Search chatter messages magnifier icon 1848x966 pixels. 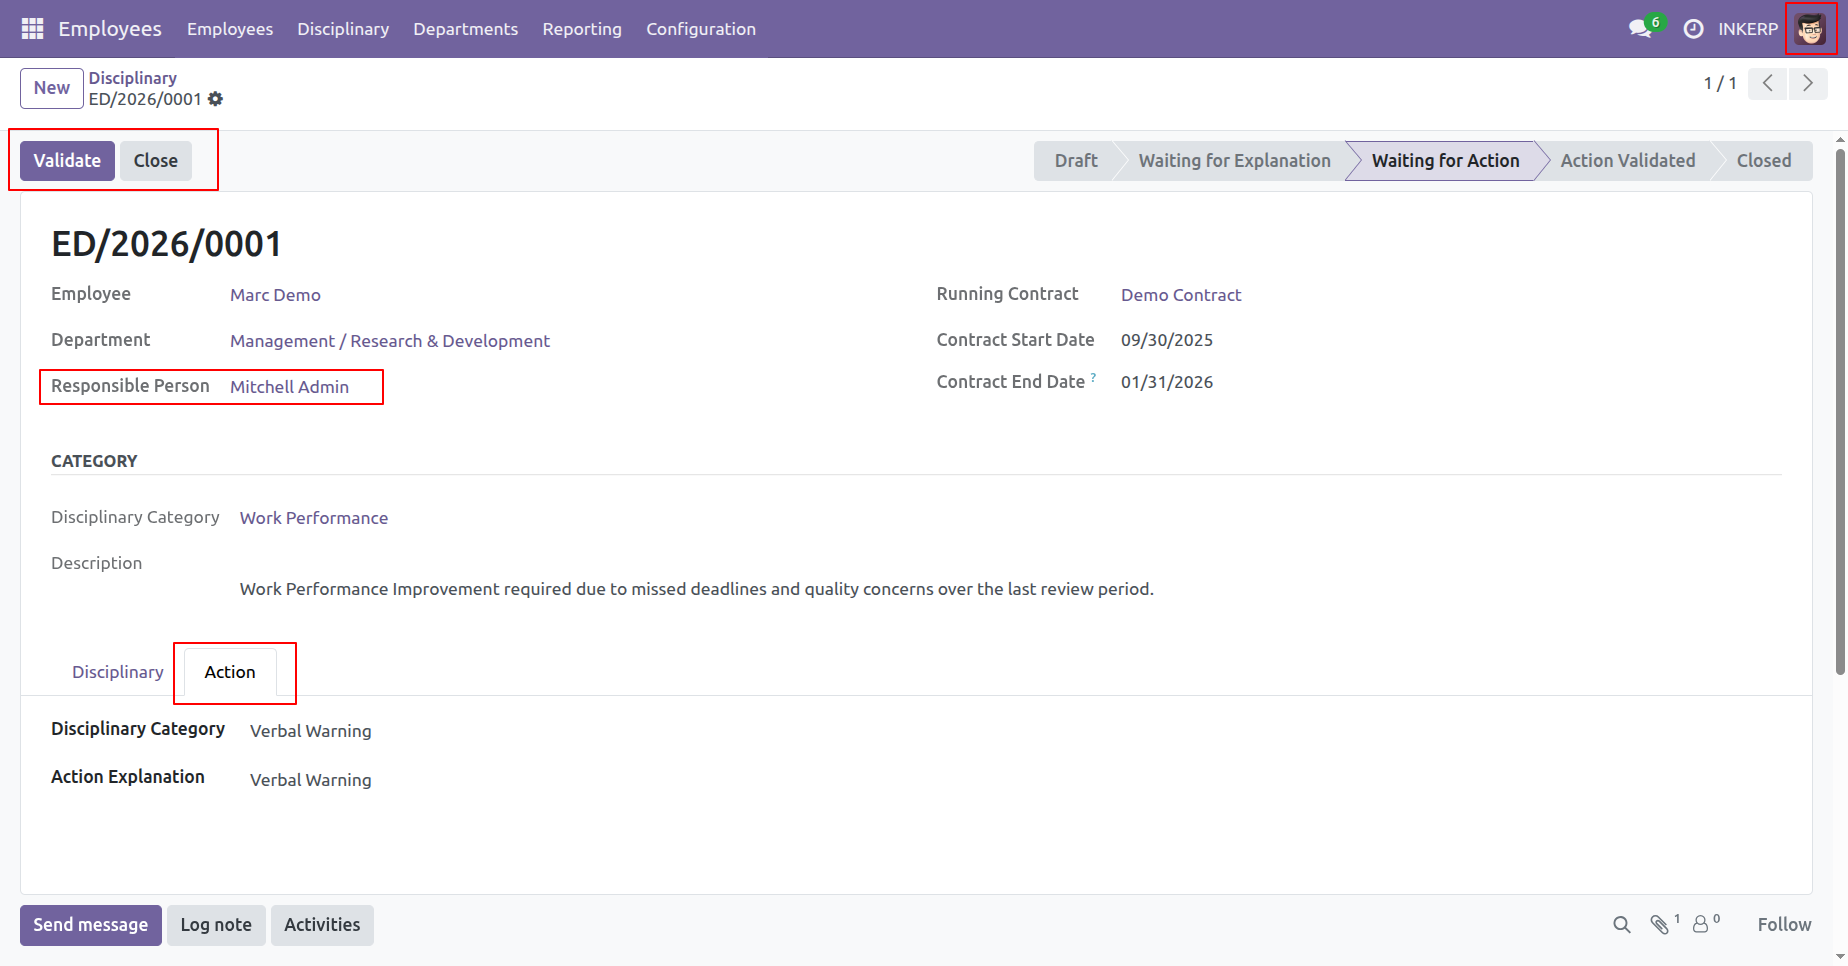pyautogui.click(x=1621, y=925)
